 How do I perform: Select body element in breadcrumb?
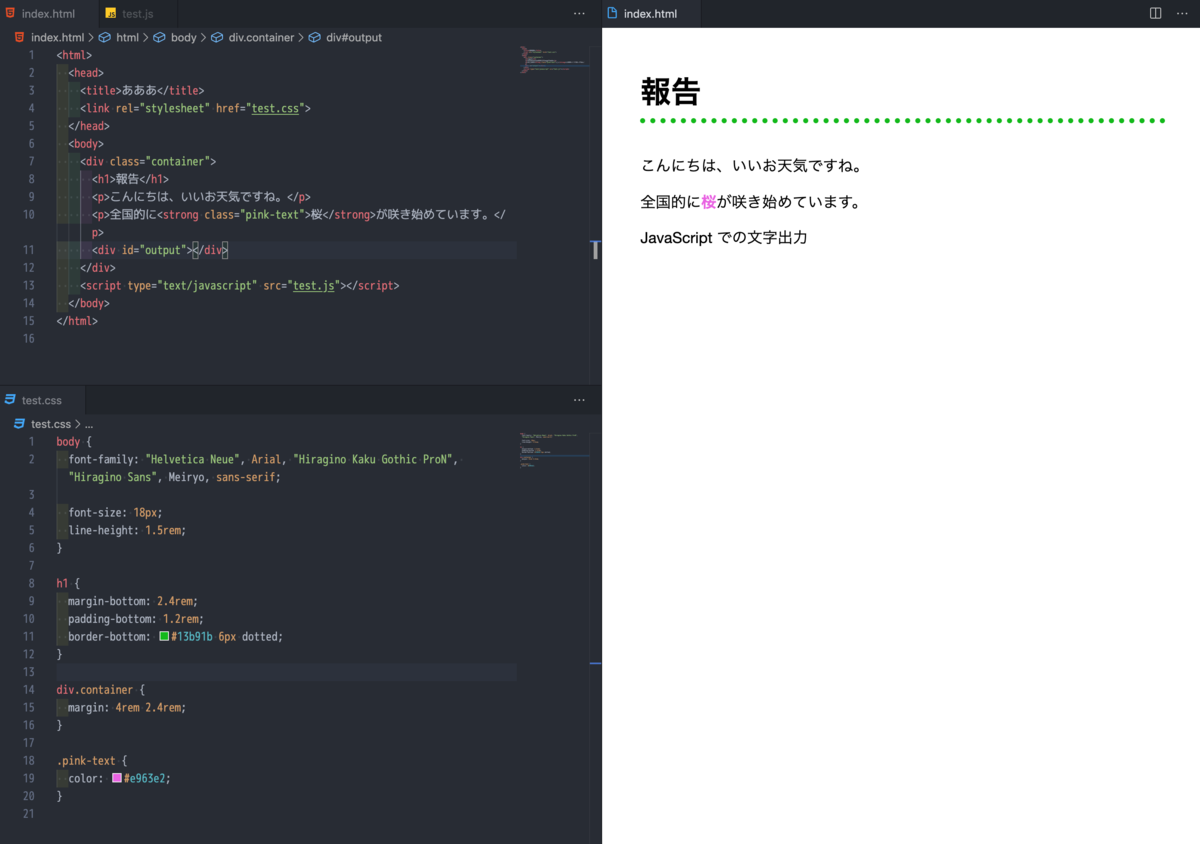[x=184, y=38]
